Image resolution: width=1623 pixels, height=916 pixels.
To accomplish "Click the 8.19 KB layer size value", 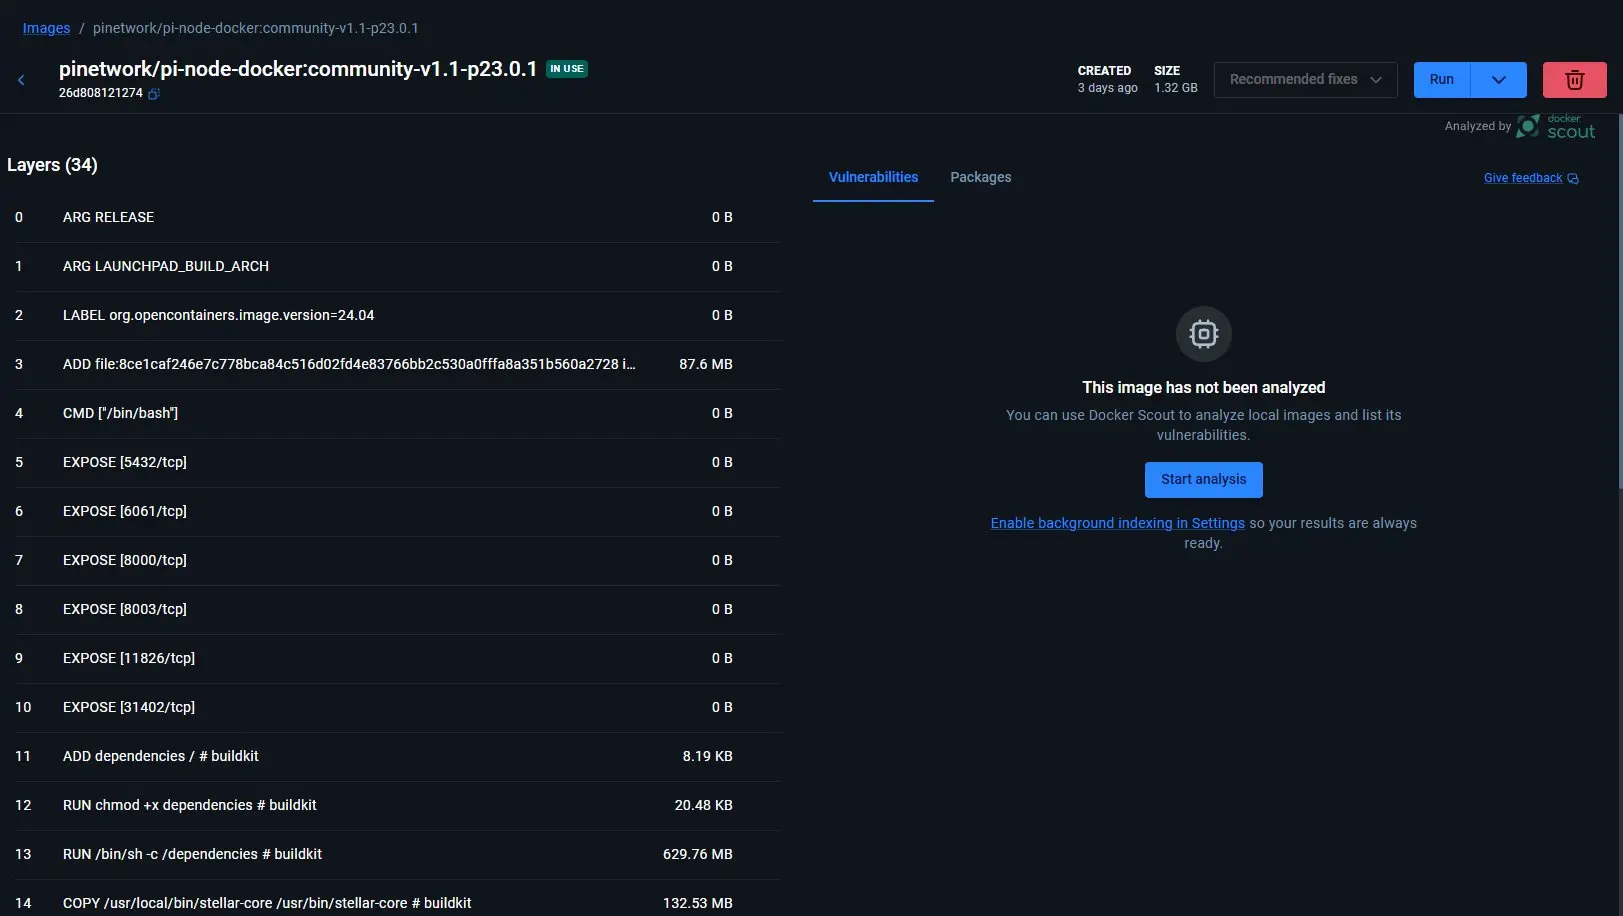I will (708, 757).
